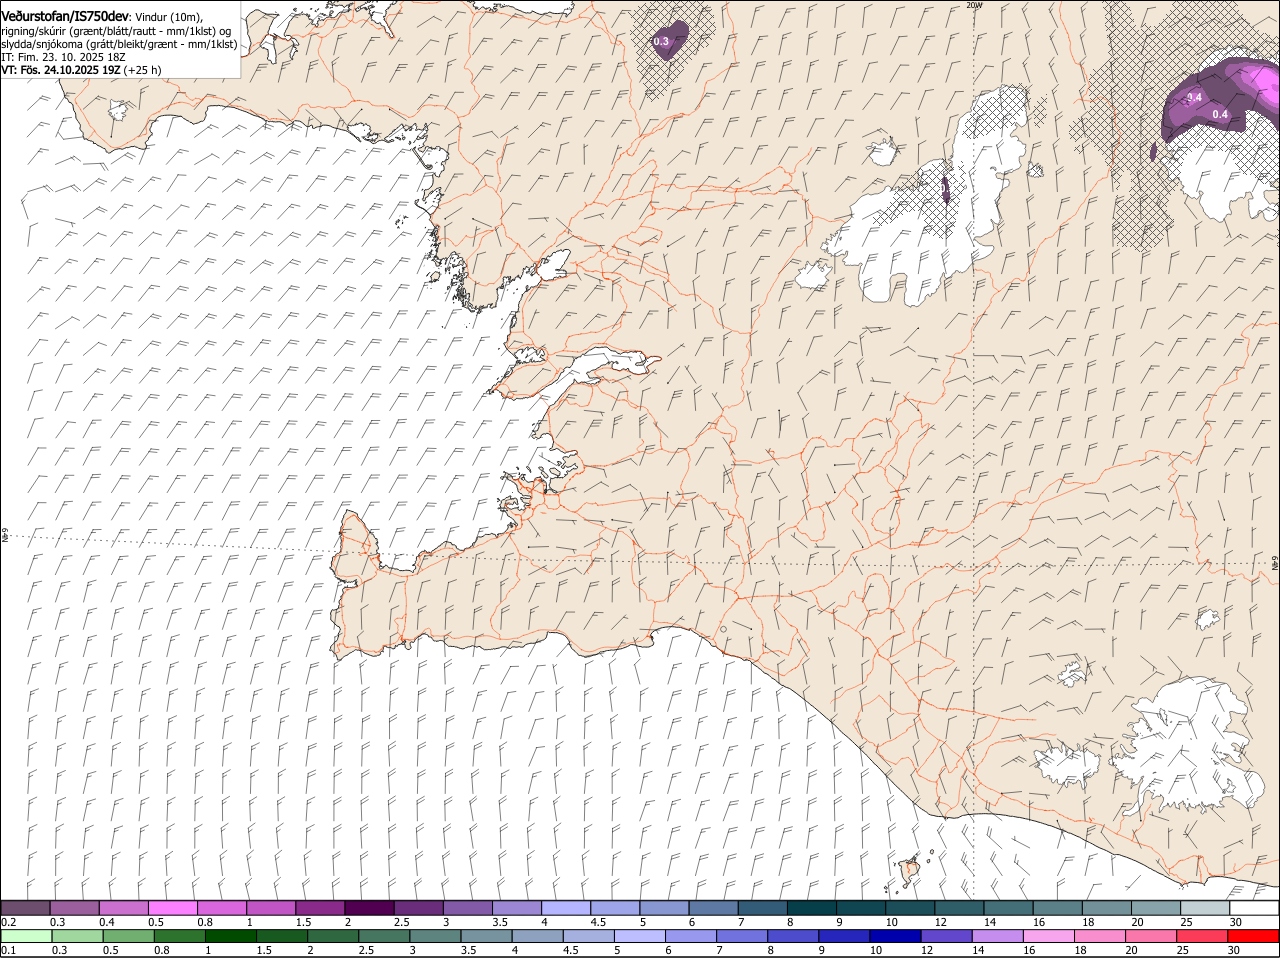This screenshot has width=1280, height=958.
Task: Click the '0.3' label on the top purple precipitation blob
Action: [x=661, y=42]
